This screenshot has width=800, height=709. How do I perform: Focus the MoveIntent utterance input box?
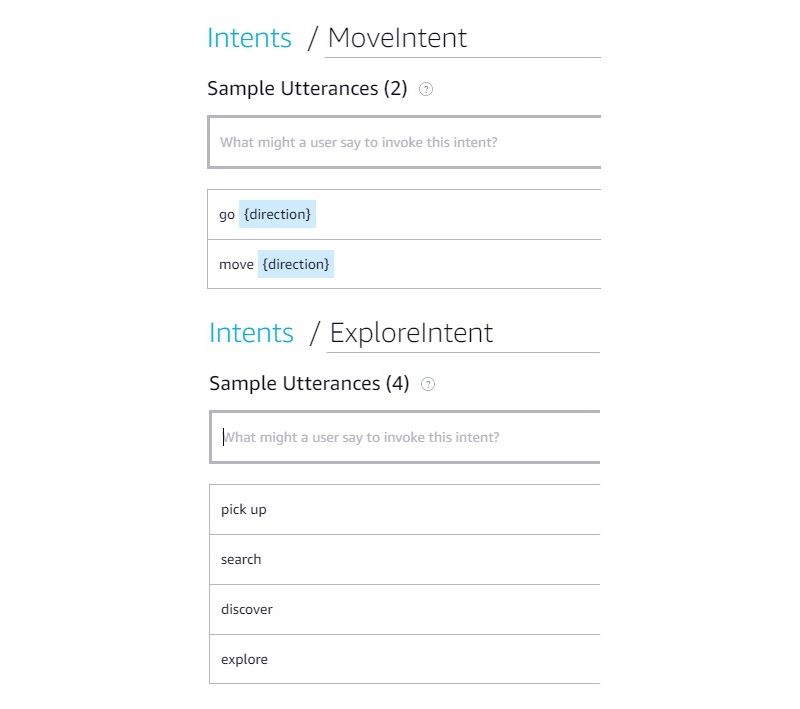point(405,142)
